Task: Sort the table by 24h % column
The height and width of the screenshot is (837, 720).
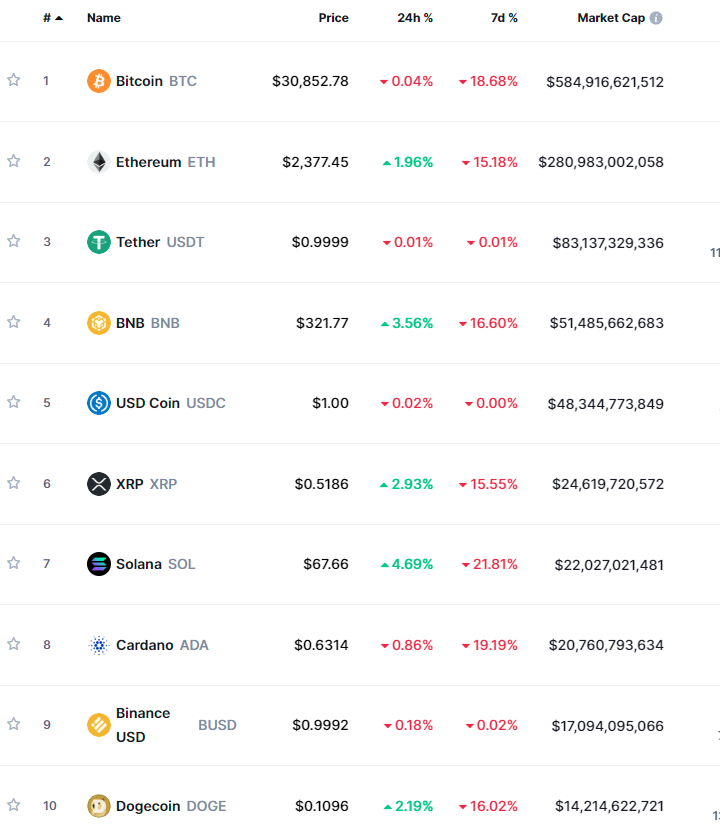Action: 415,18
